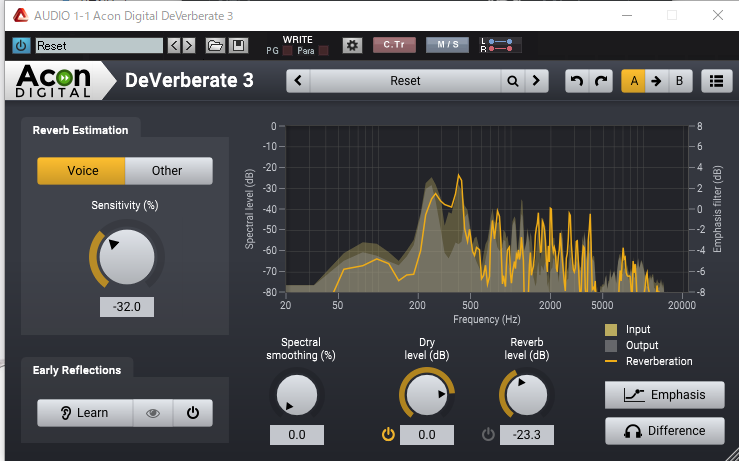Select previous DeVerberate preset arrow

click(298, 81)
